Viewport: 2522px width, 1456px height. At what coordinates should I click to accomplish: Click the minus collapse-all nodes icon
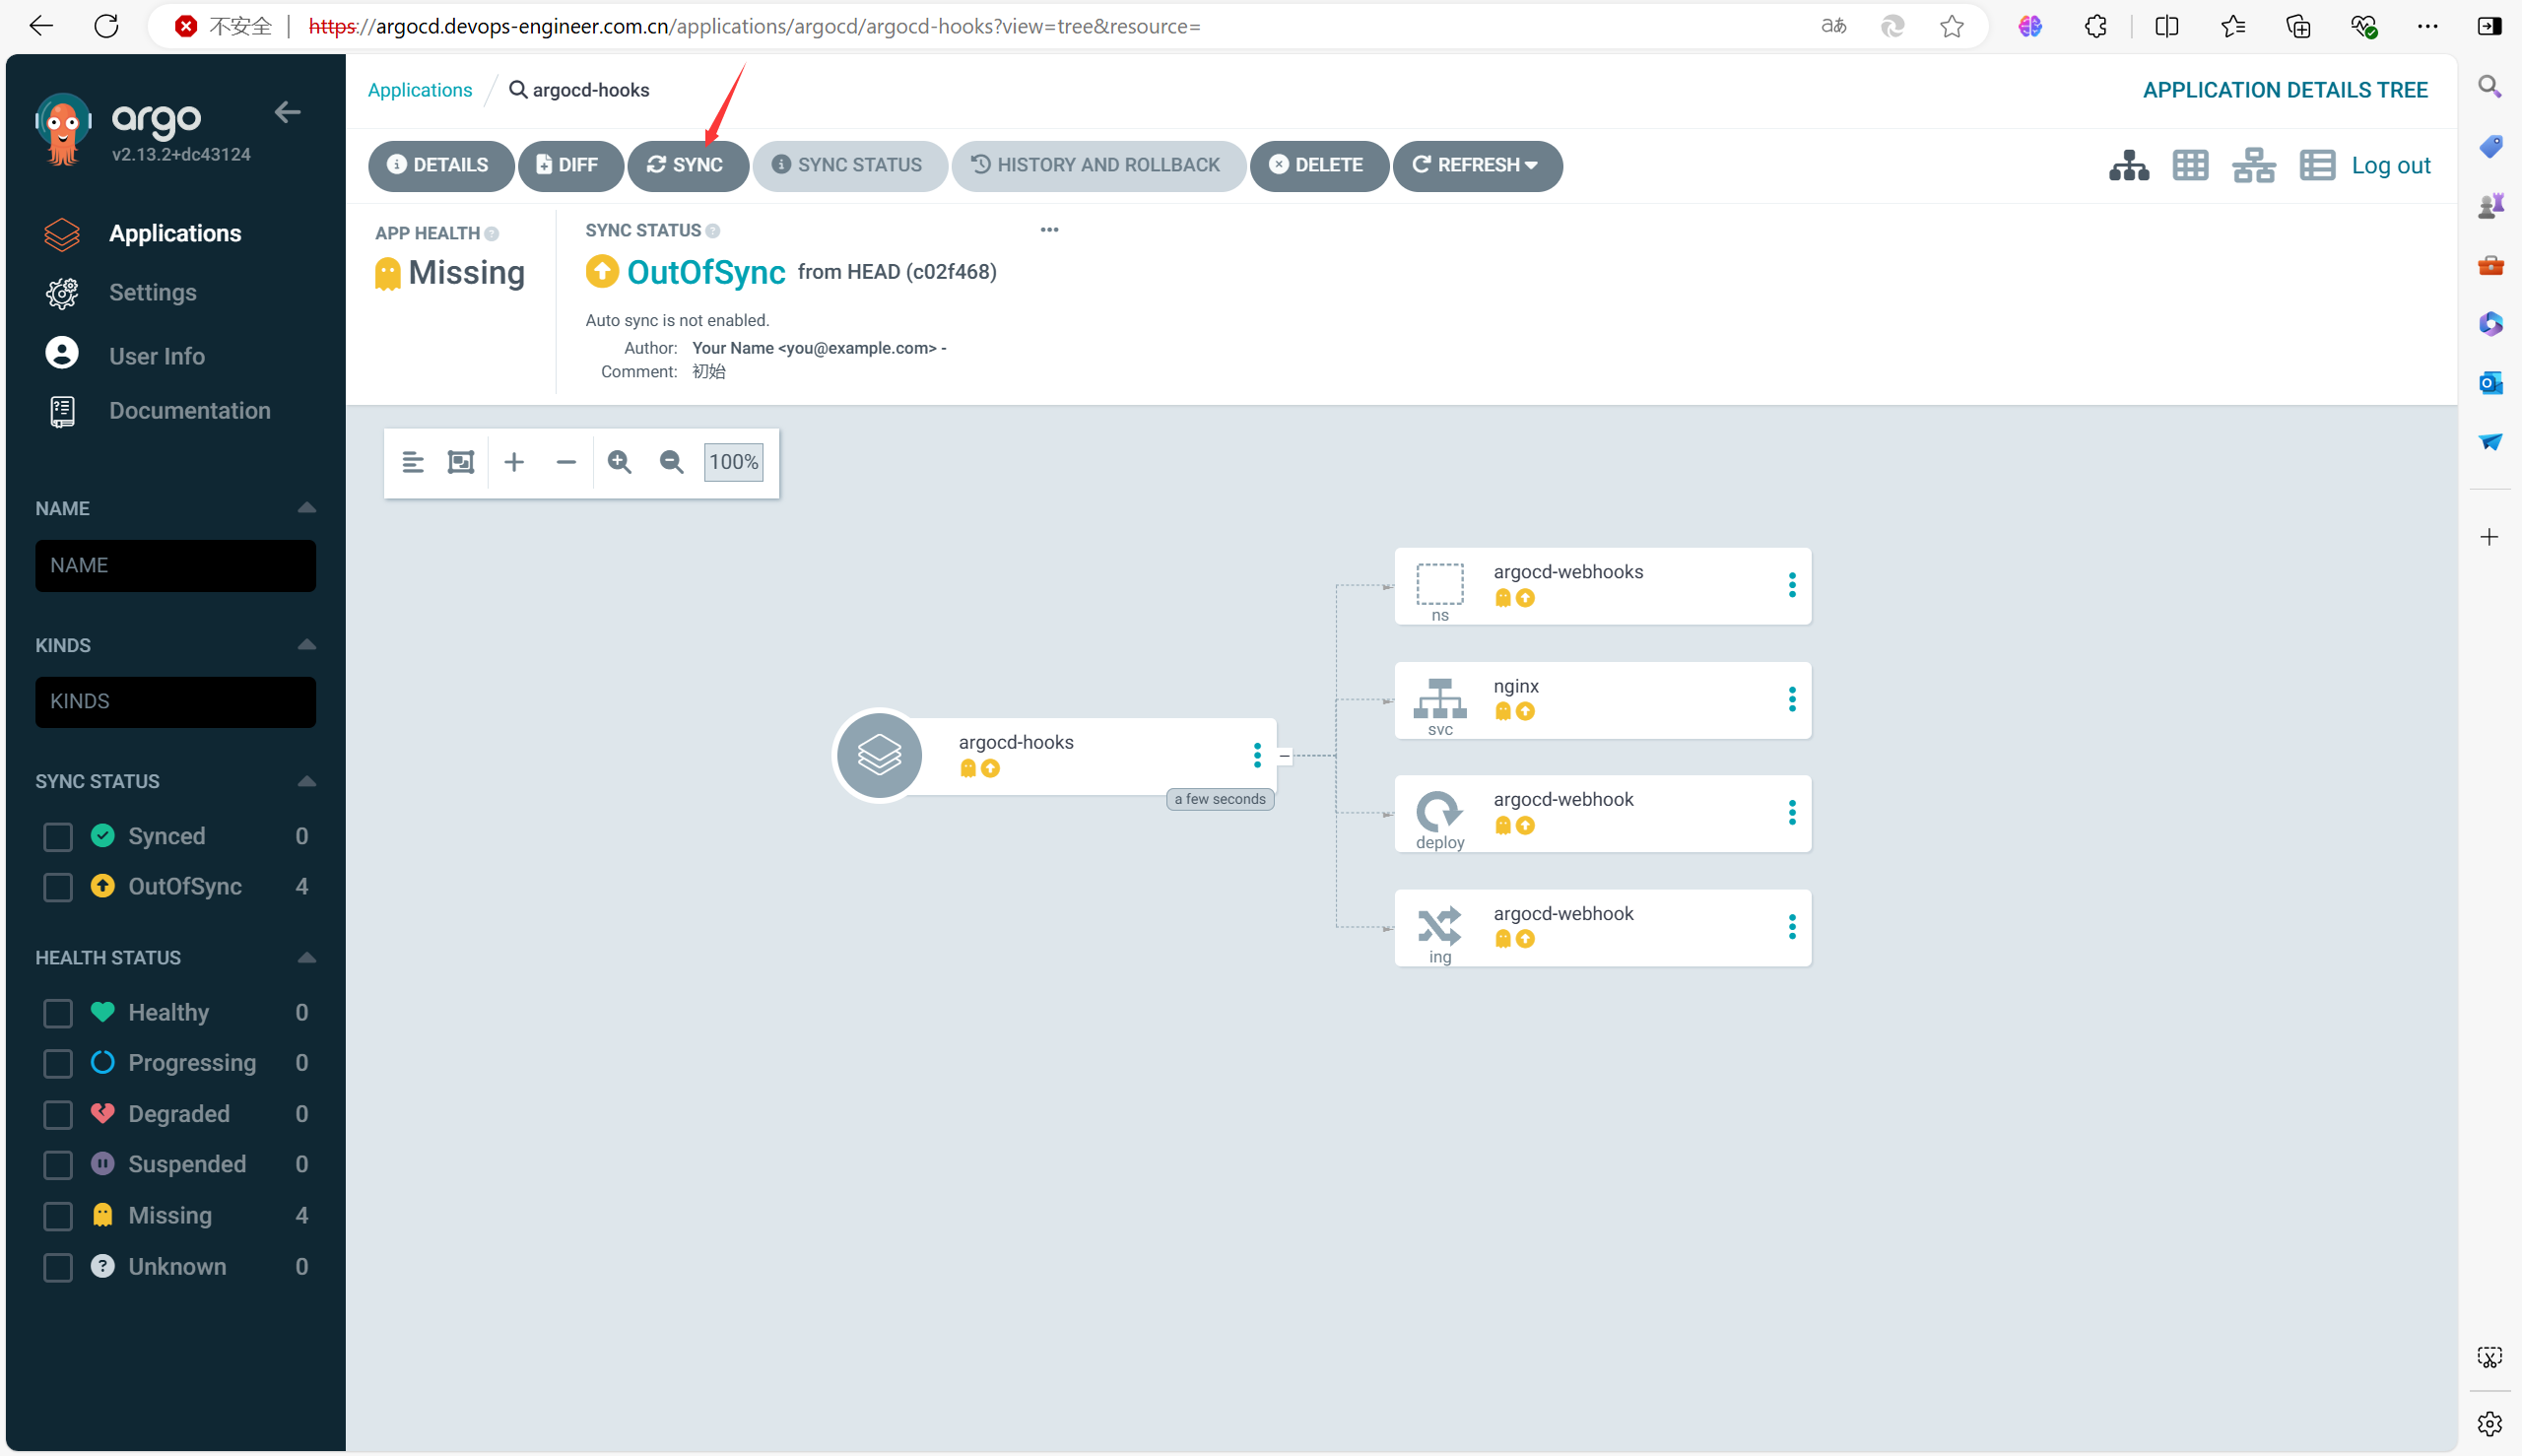(566, 462)
